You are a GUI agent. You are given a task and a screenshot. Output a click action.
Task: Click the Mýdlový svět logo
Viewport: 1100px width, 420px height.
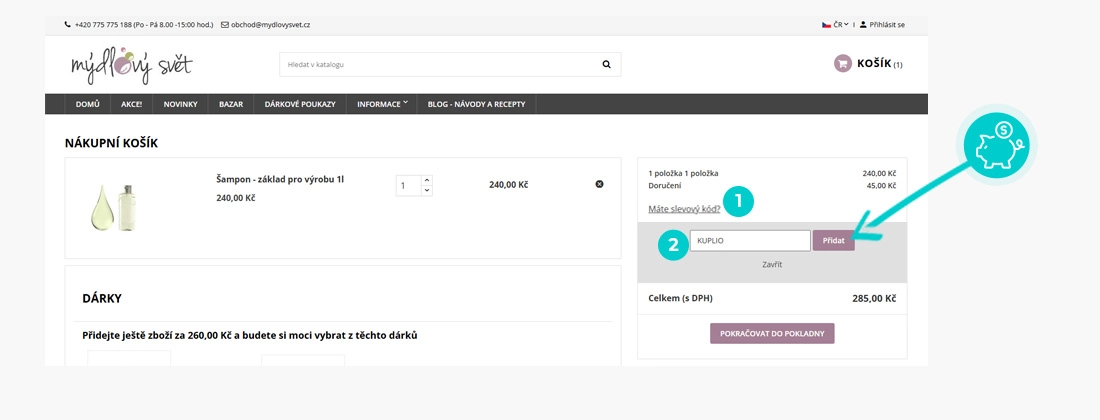click(x=131, y=65)
